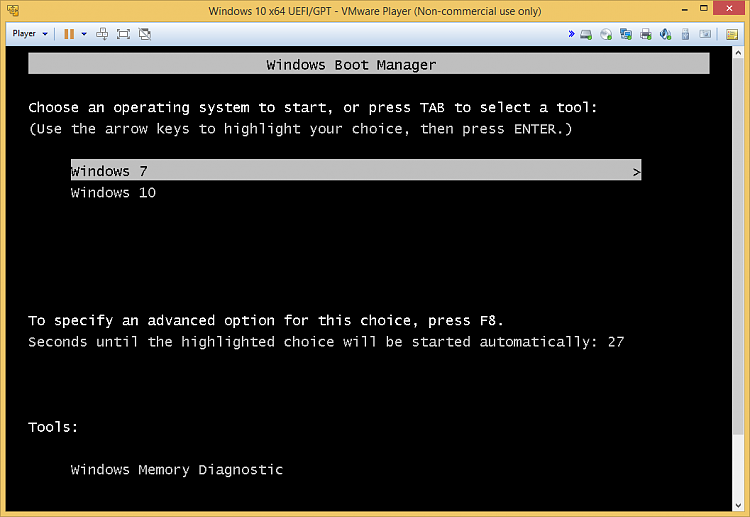Screen dimensions: 750x517
Task: Click the Windows Boot Manager header bar
Action: point(369,64)
